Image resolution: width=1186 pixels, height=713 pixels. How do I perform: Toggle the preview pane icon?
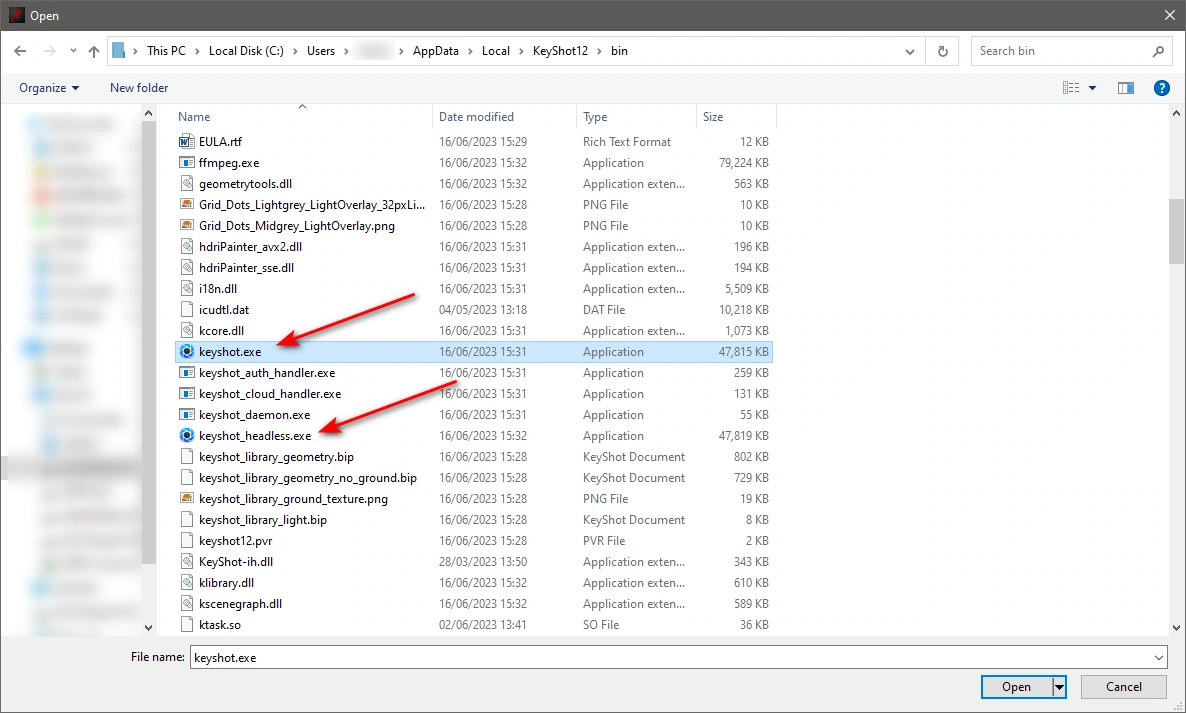[x=1125, y=88]
